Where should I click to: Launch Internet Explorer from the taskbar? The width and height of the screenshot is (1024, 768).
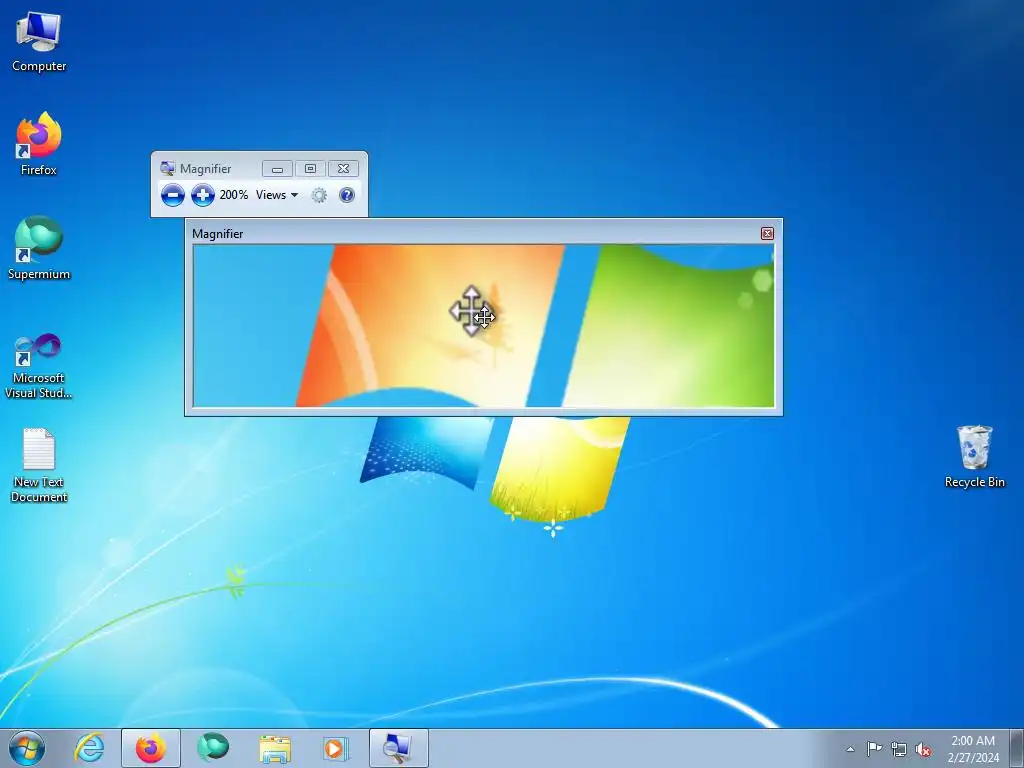pyautogui.click(x=89, y=748)
